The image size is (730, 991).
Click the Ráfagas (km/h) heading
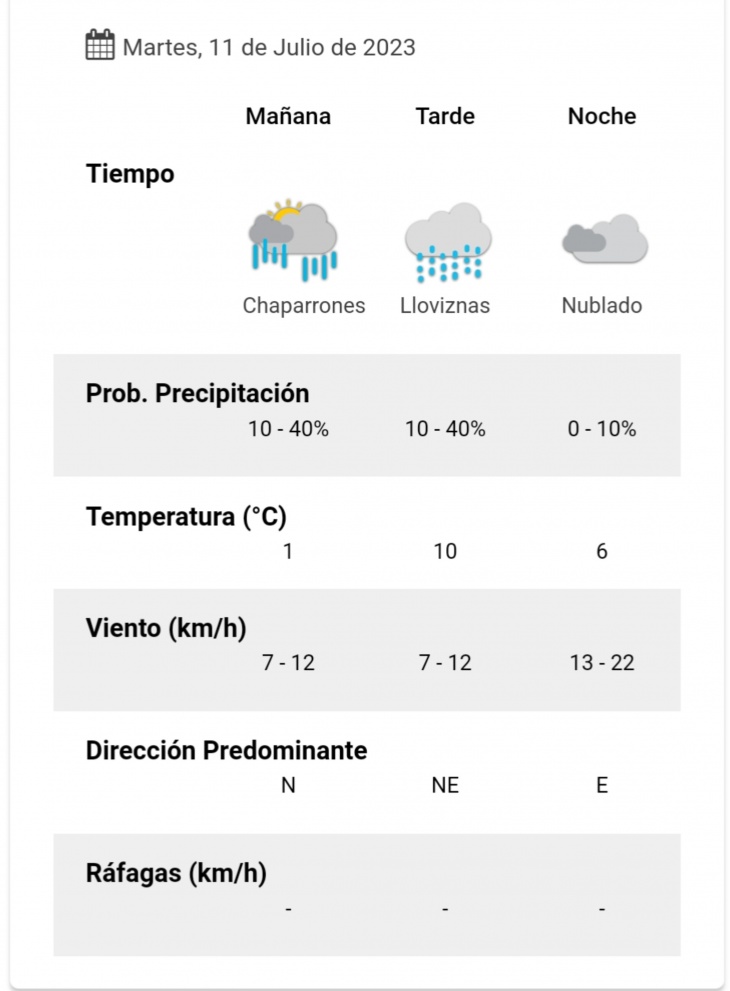click(176, 873)
